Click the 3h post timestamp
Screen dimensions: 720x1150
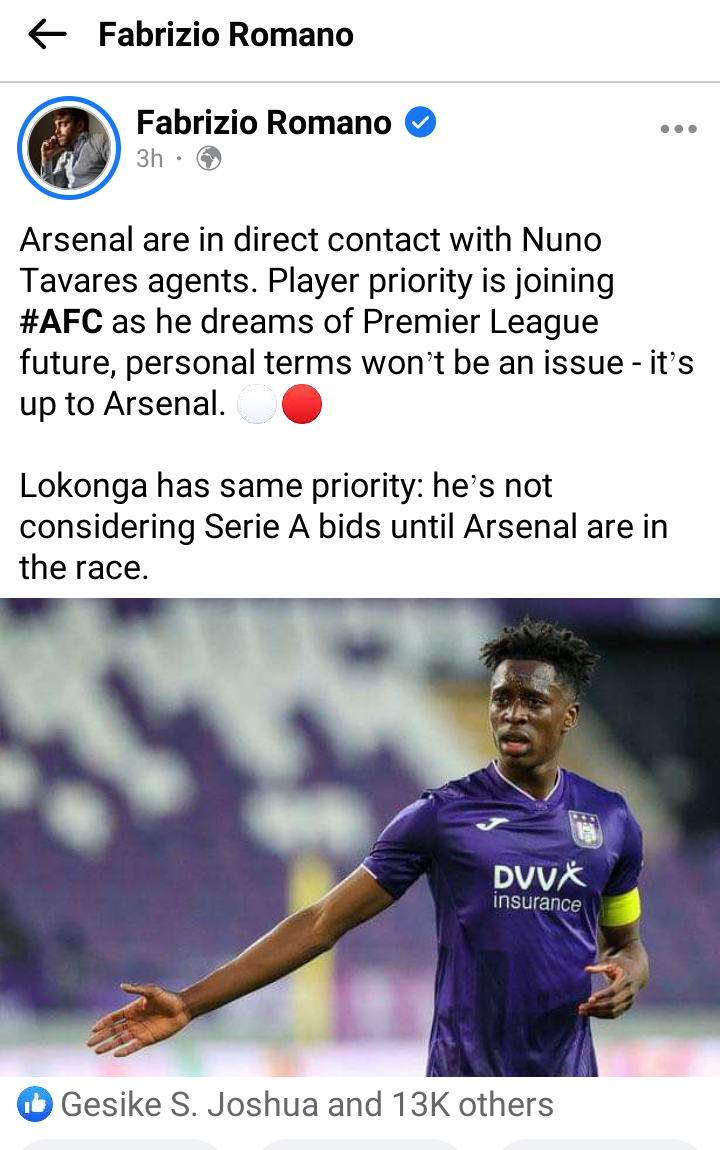click(x=150, y=158)
